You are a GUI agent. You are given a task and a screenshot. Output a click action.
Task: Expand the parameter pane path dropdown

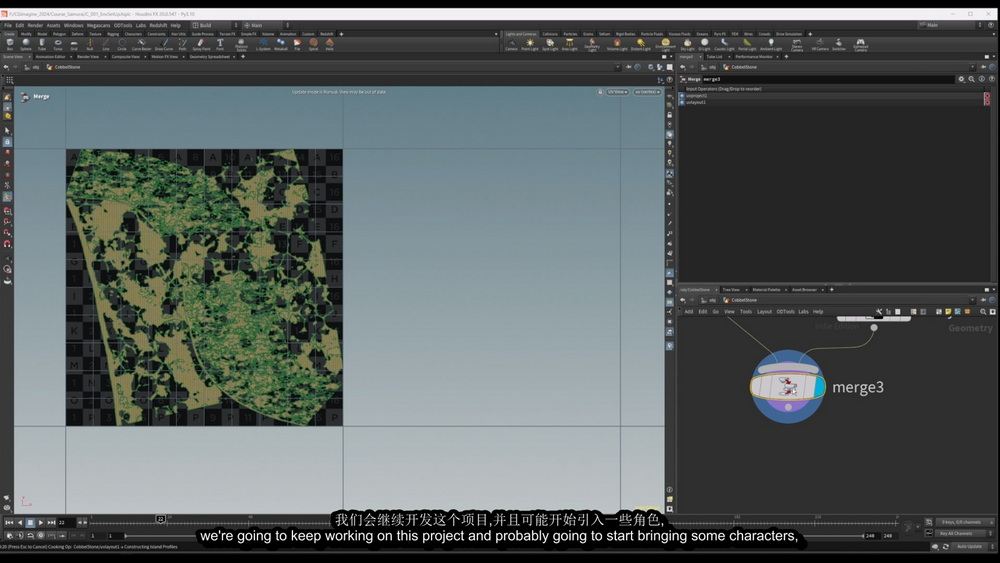(x=973, y=67)
